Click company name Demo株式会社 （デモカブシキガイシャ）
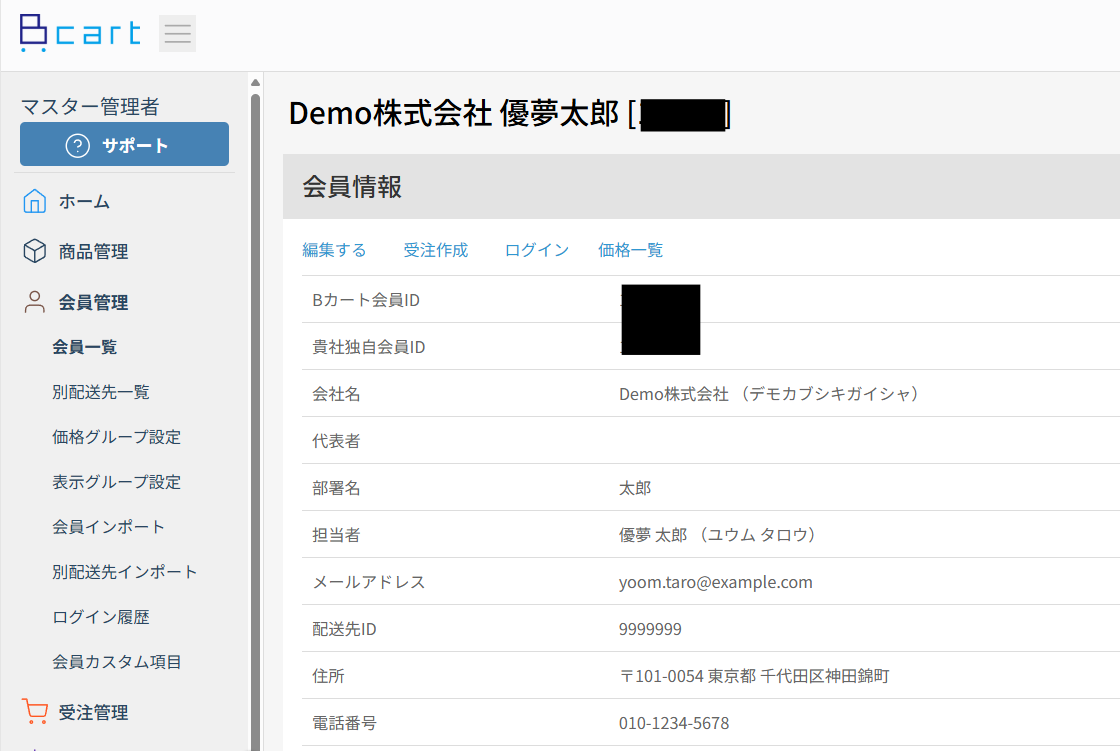Image resolution: width=1120 pixels, height=751 pixels. click(x=771, y=394)
